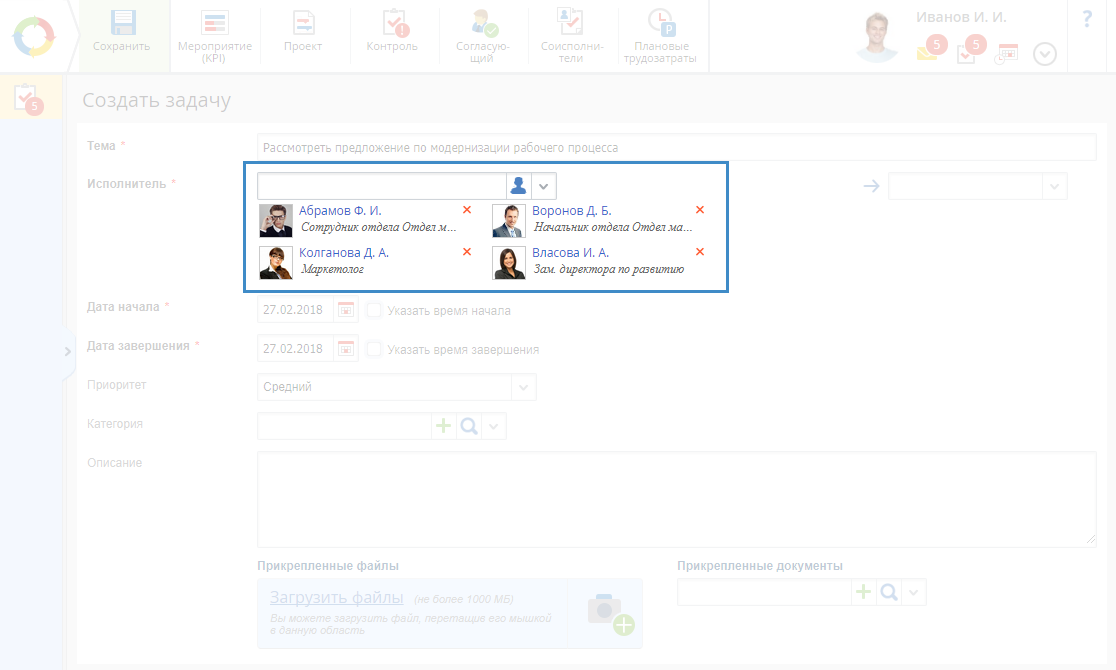Click camera add-file icon
The height and width of the screenshot is (670, 1116).
pyautogui.click(x=610, y=614)
